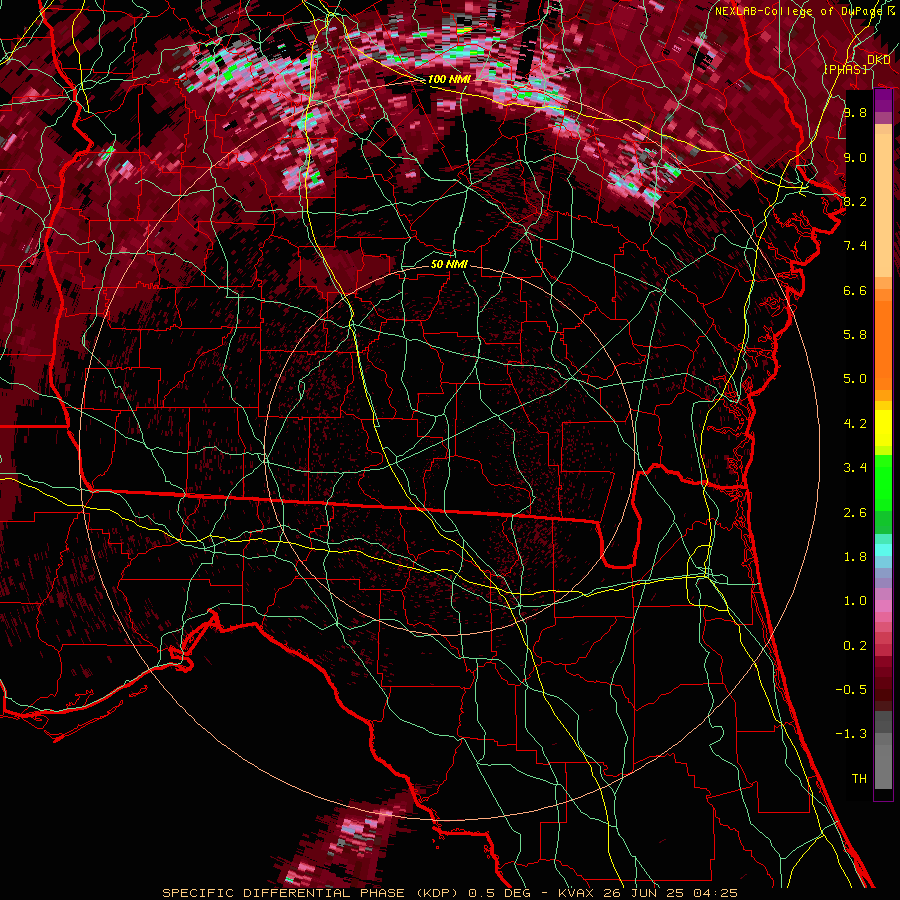The width and height of the screenshot is (900, 900).
Task: Click the 50 NMI range ring label
Action: [x=449, y=264]
